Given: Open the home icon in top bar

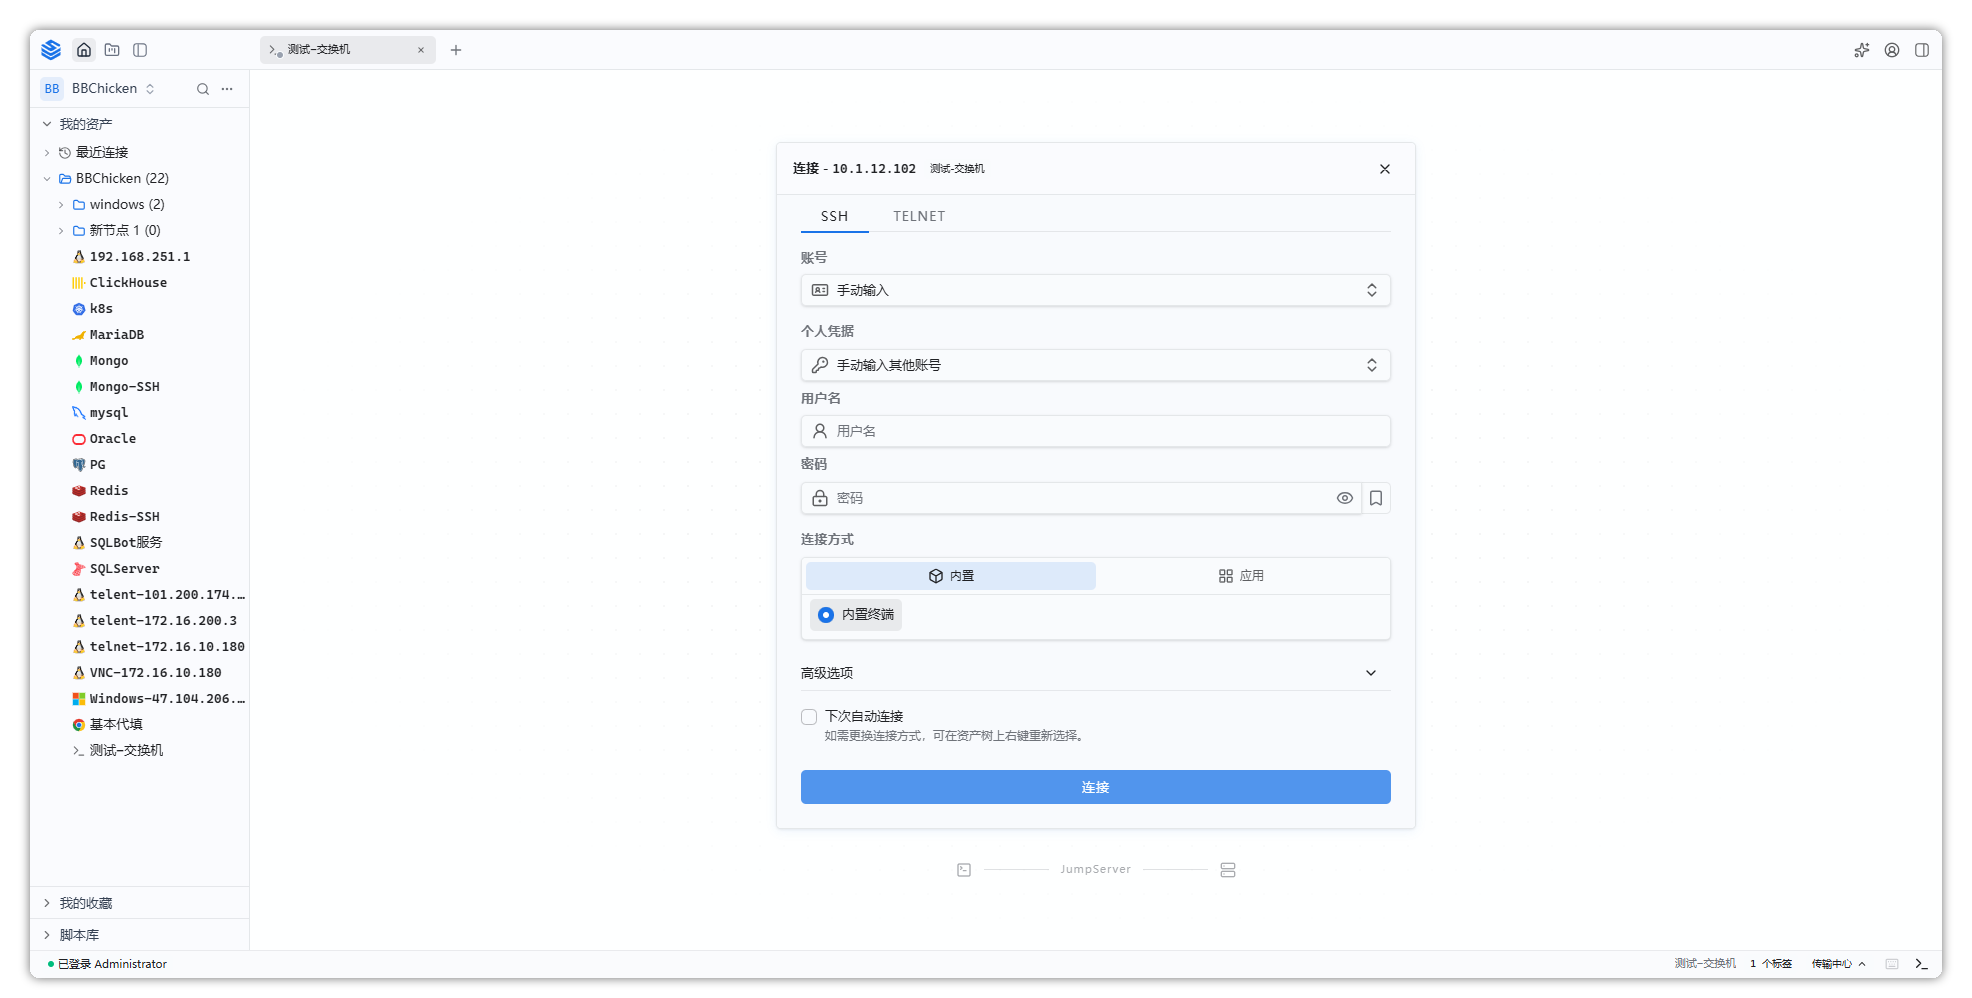Looking at the screenshot, I should coord(84,50).
